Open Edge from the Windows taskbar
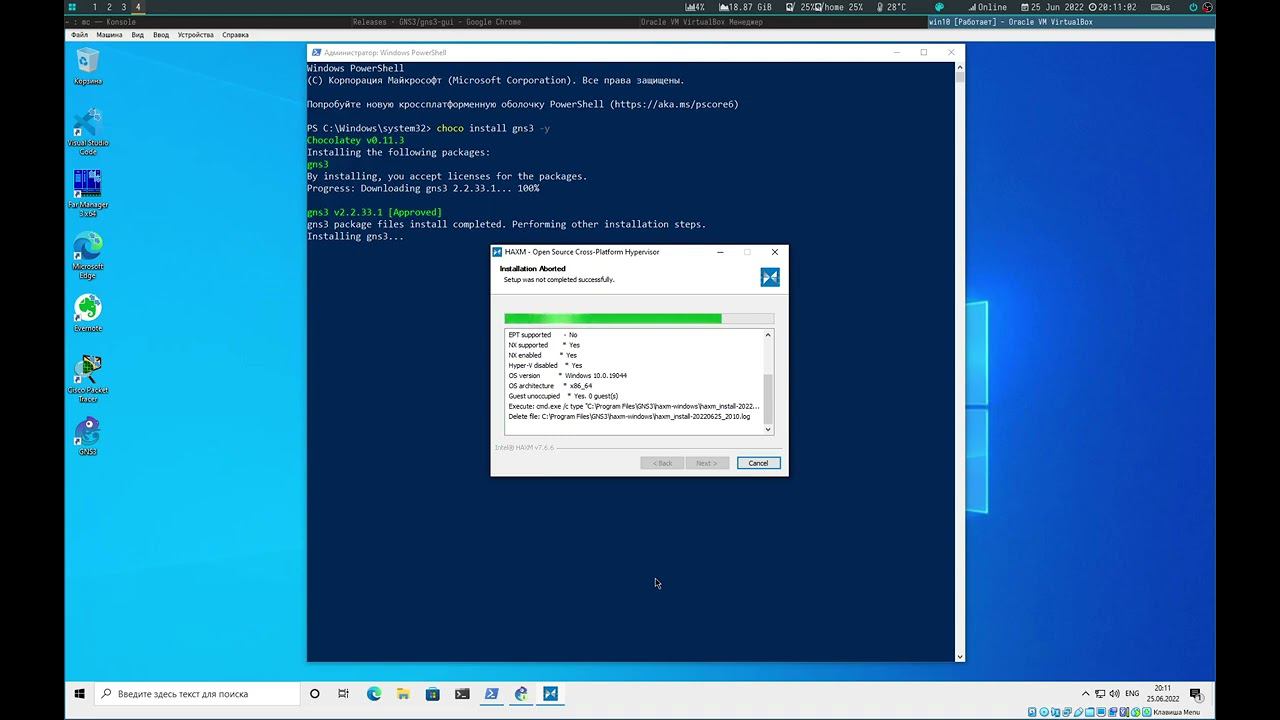 374,694
